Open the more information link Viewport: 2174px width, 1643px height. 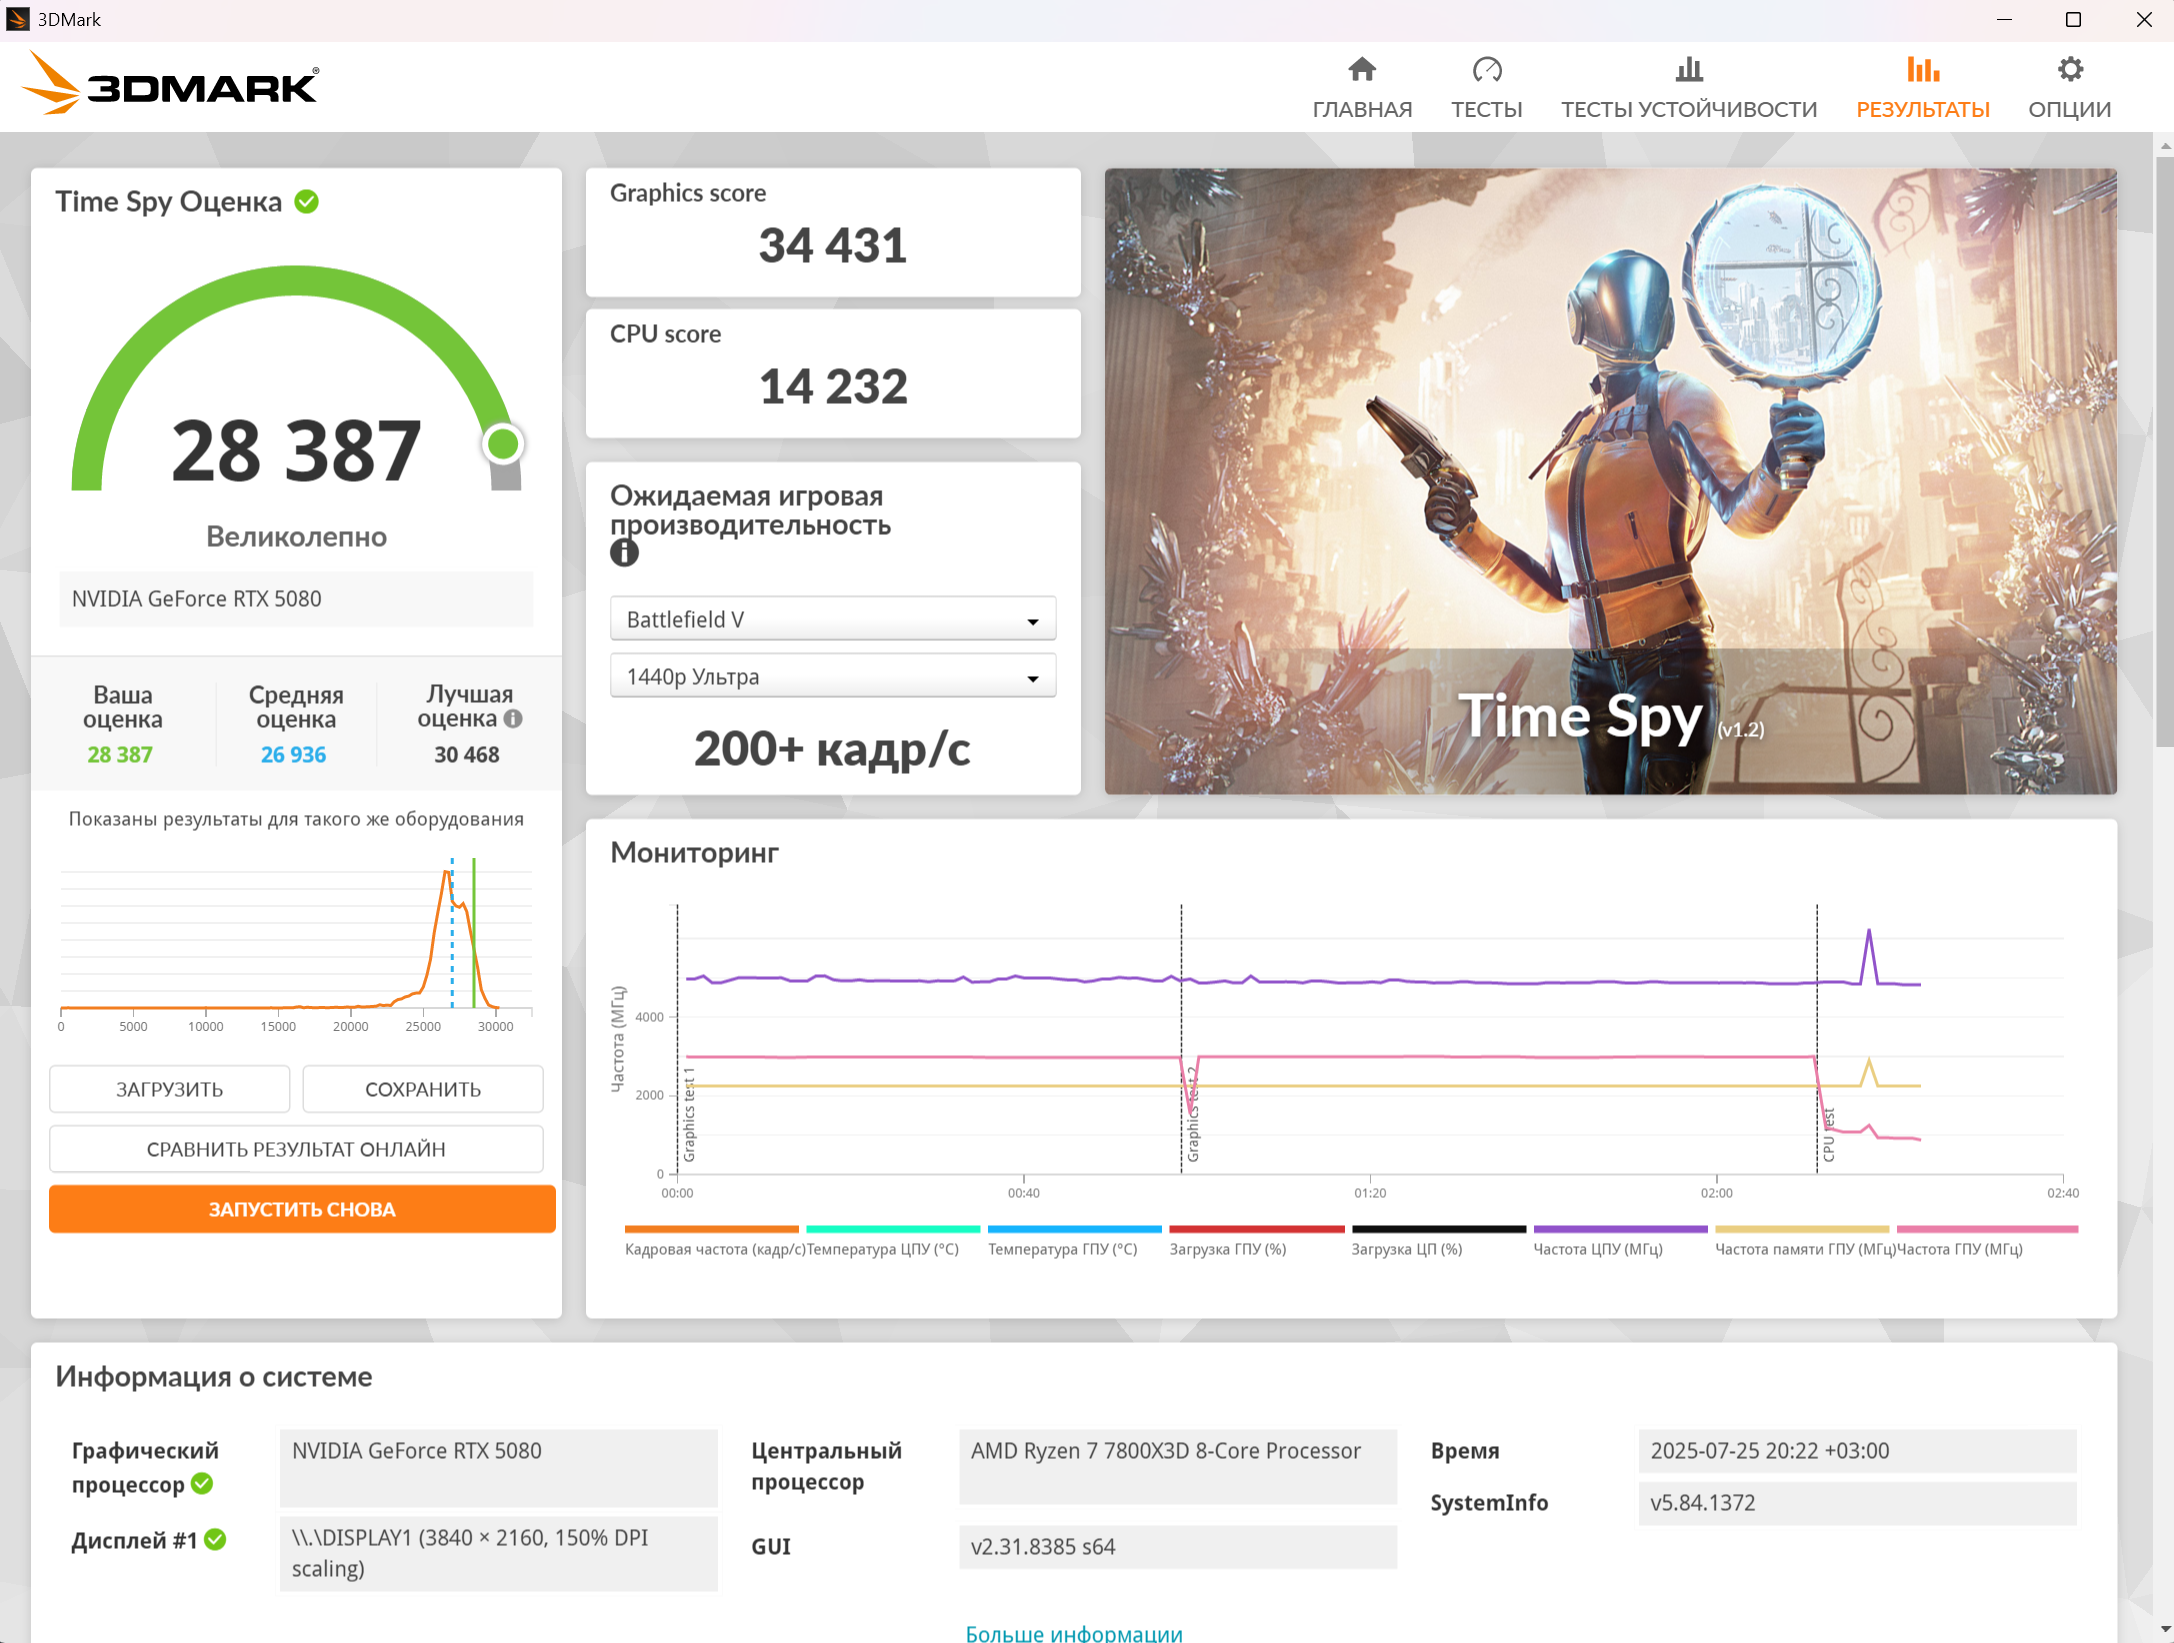1073,1631
